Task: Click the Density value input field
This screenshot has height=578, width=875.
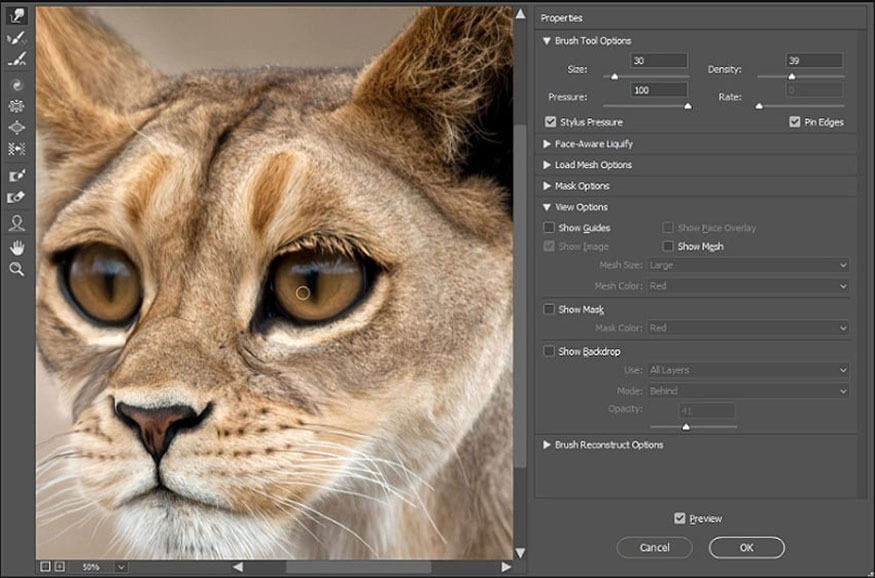Action: (x=814, y=61)
